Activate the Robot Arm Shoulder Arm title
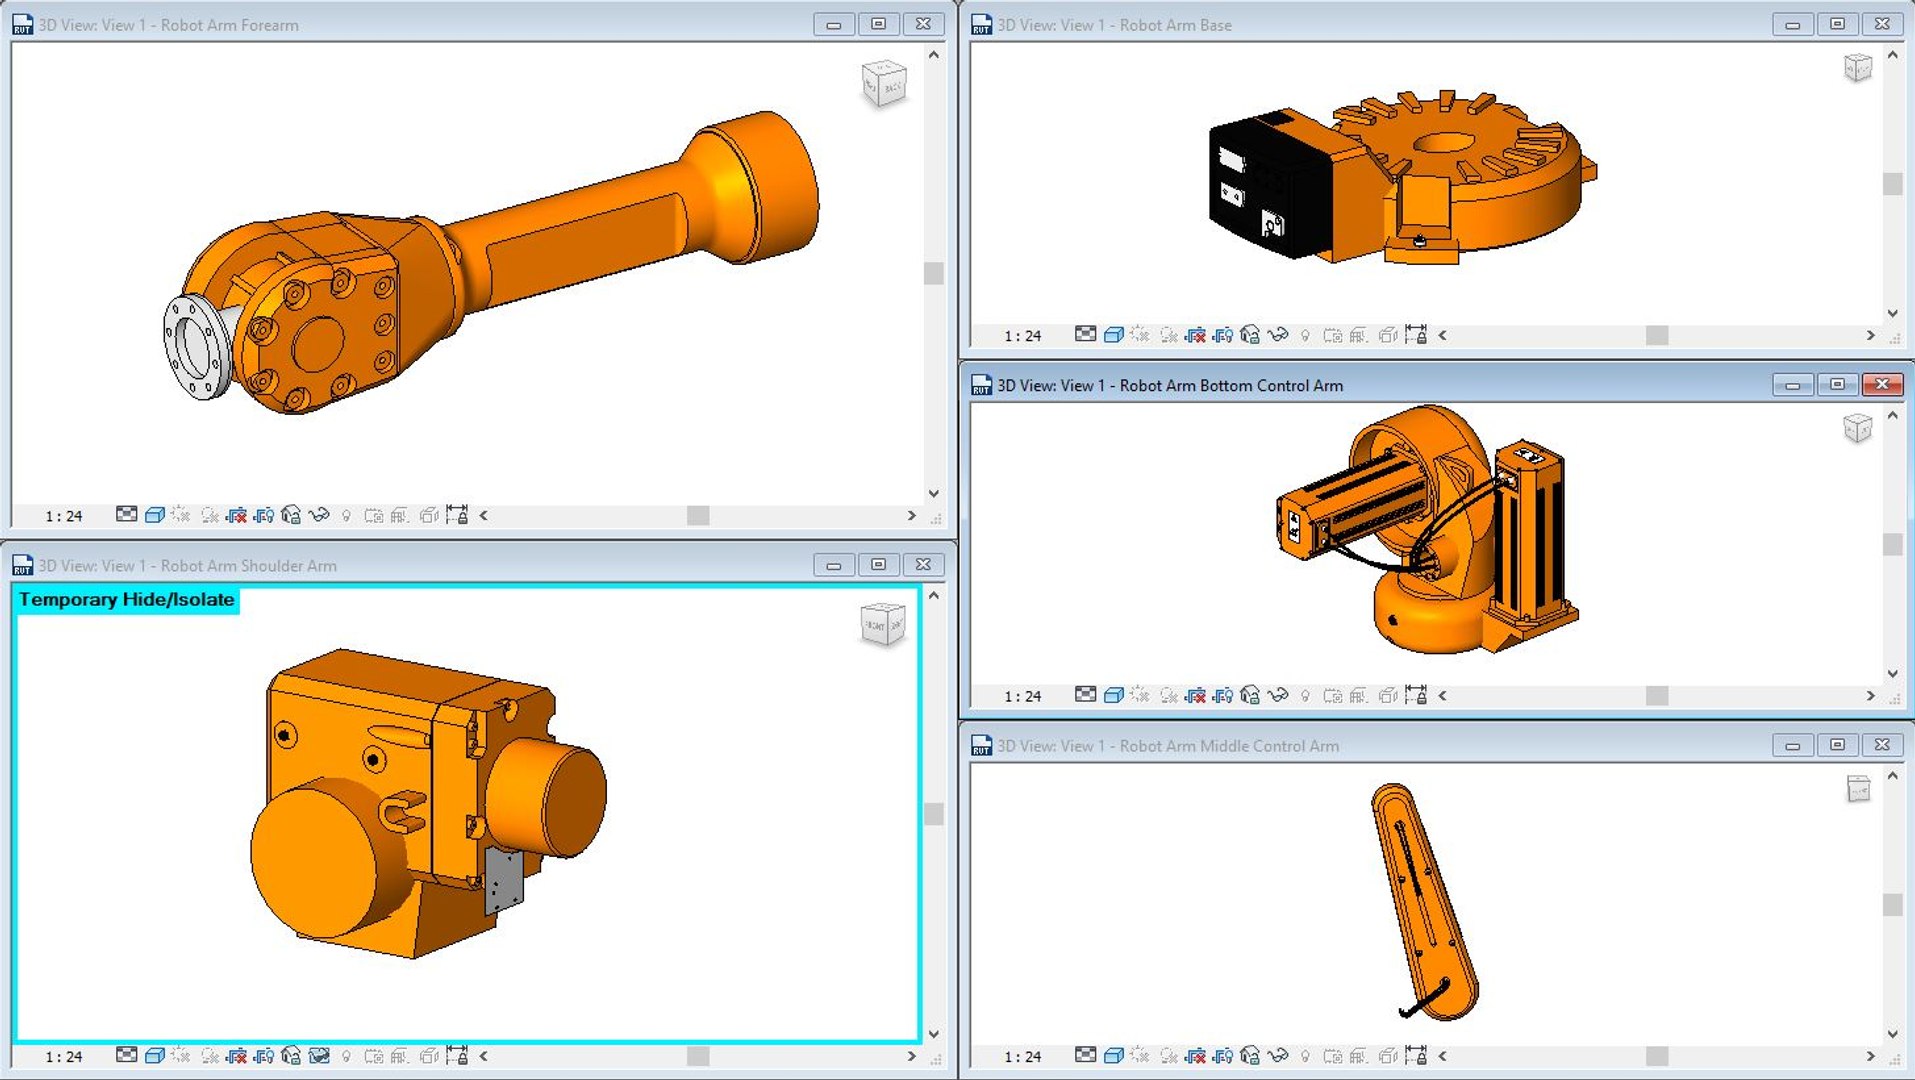Image resolution: width=1915 pixels, height=1080 pixels. click(187, 566)
